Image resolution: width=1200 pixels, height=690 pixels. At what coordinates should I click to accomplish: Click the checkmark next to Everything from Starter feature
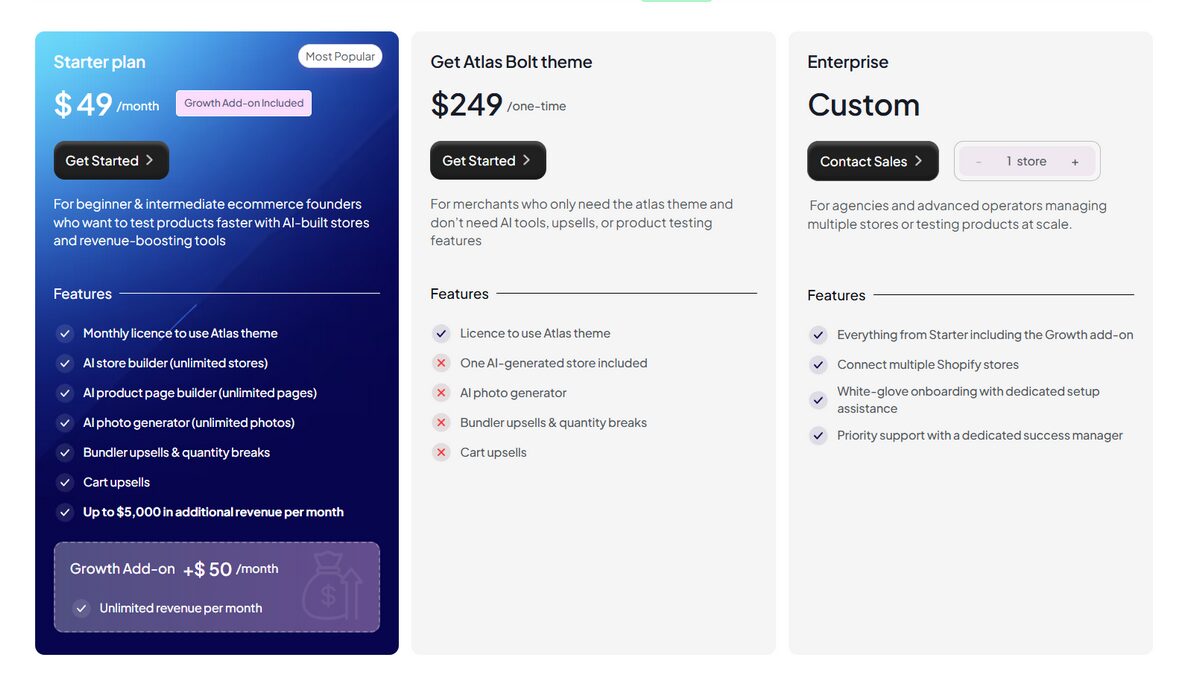818,334
